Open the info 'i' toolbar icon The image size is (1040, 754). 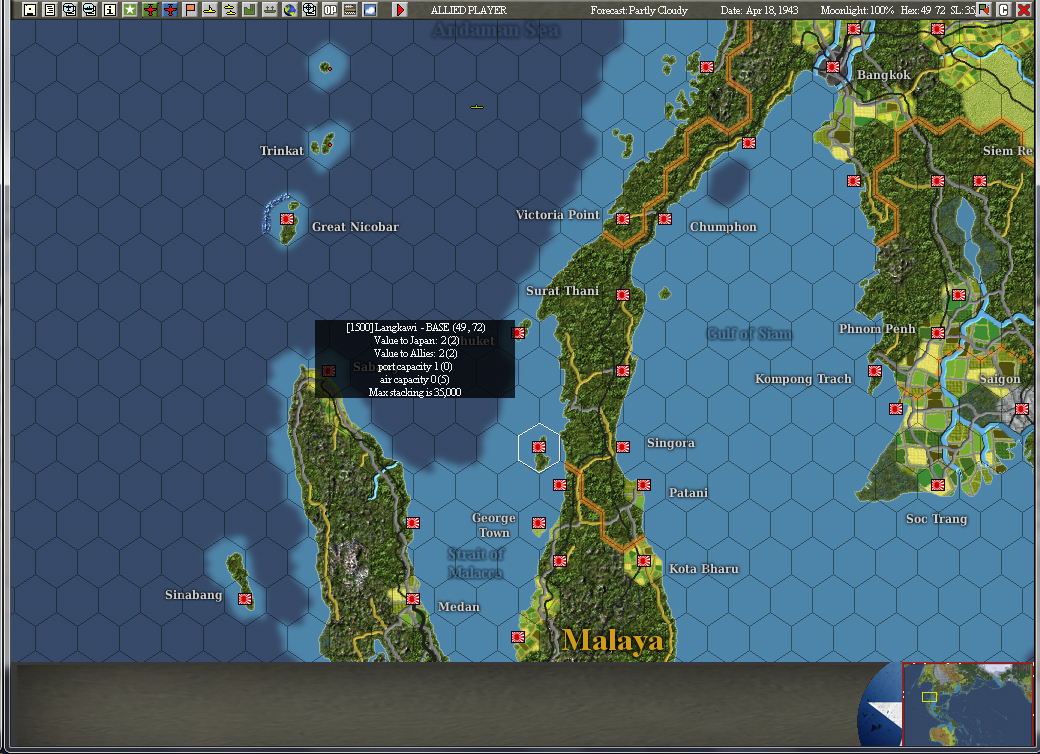click(109, 9)
